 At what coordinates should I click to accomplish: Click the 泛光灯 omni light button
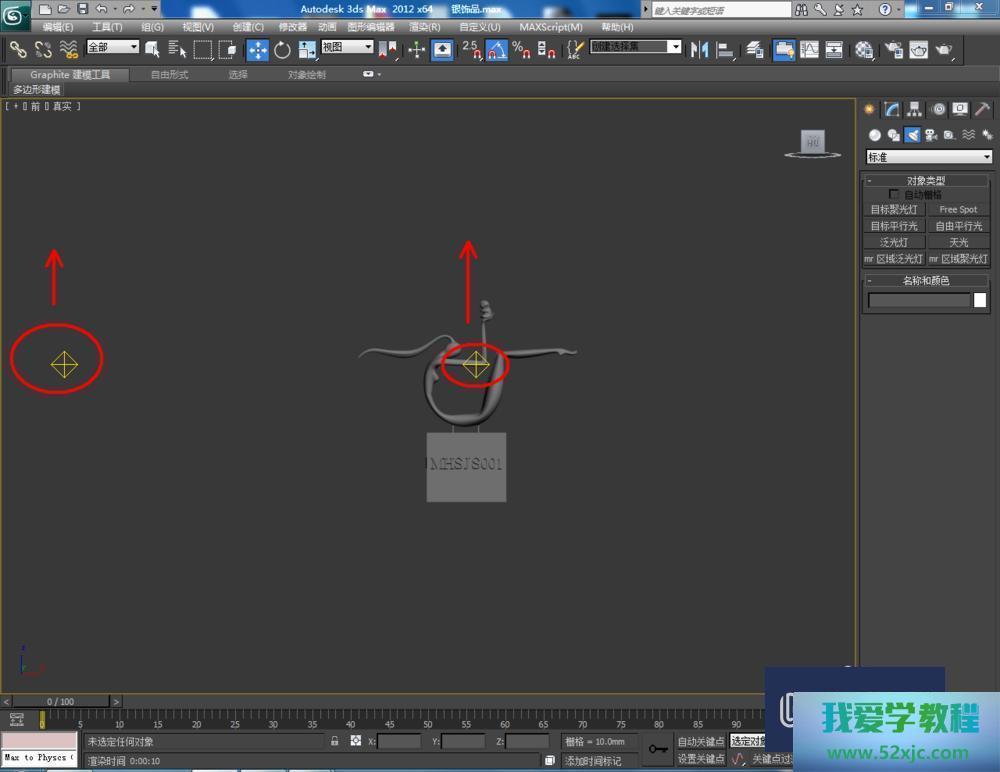point(893,242)
